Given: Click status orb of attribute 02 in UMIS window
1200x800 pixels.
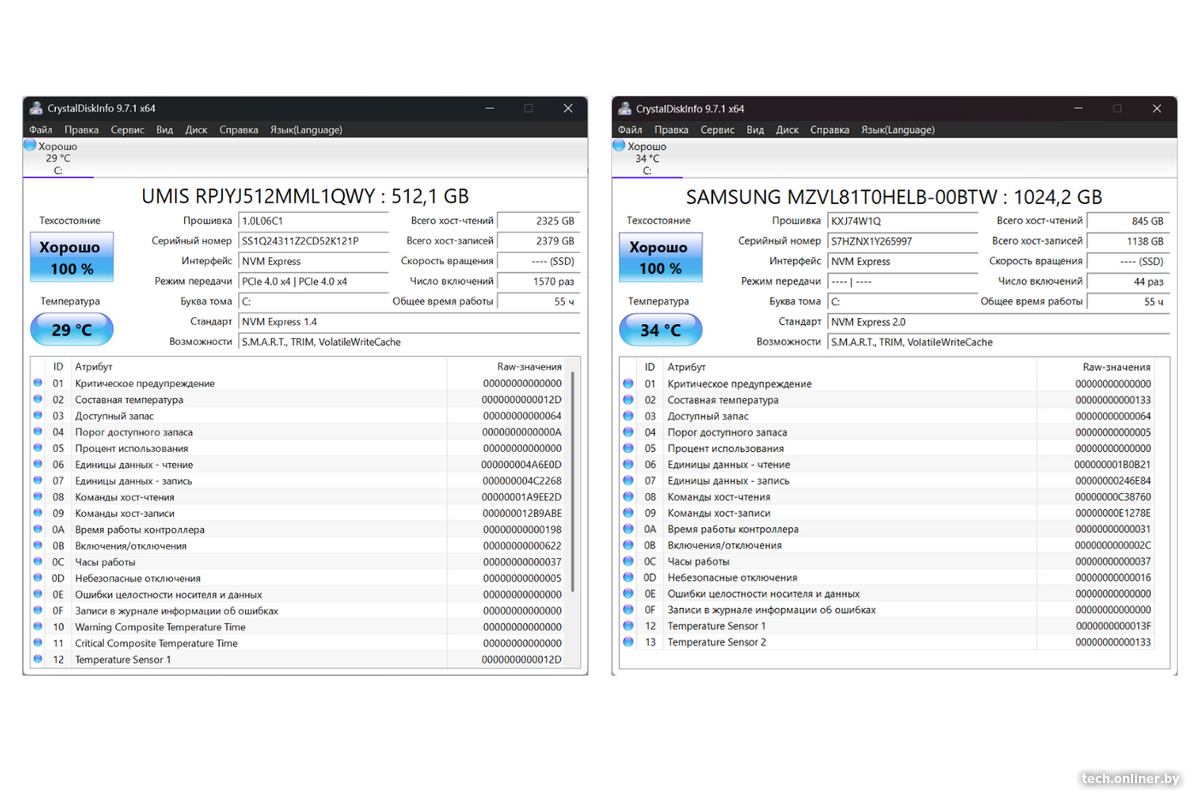Looking at the screenshot, I should tap(39, 399).
